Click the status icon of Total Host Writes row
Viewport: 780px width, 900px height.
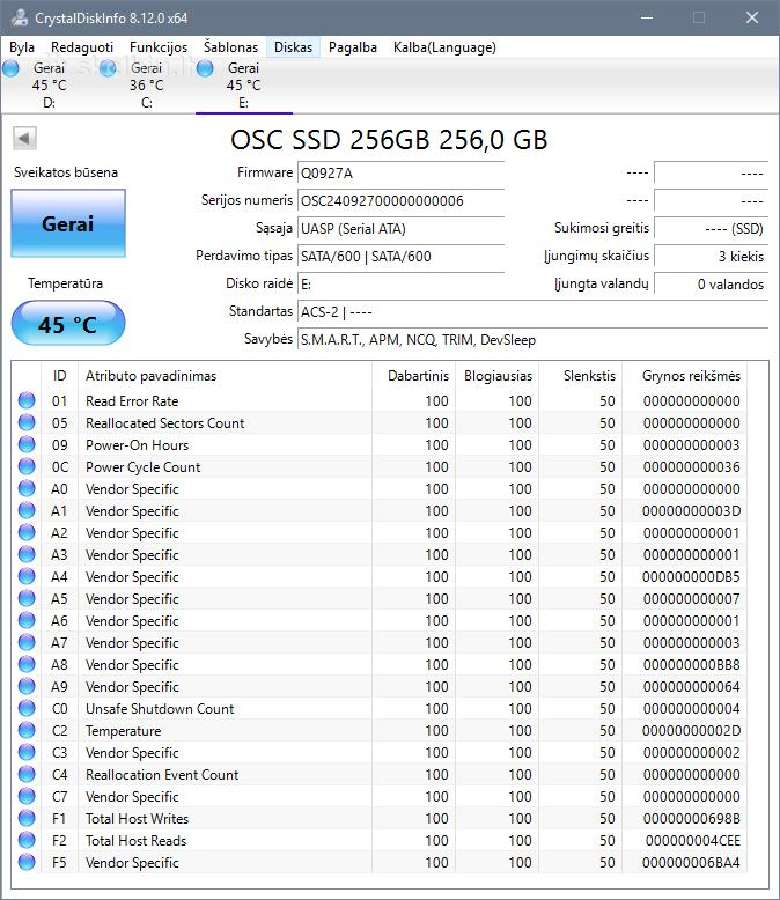tap(27, 818)
